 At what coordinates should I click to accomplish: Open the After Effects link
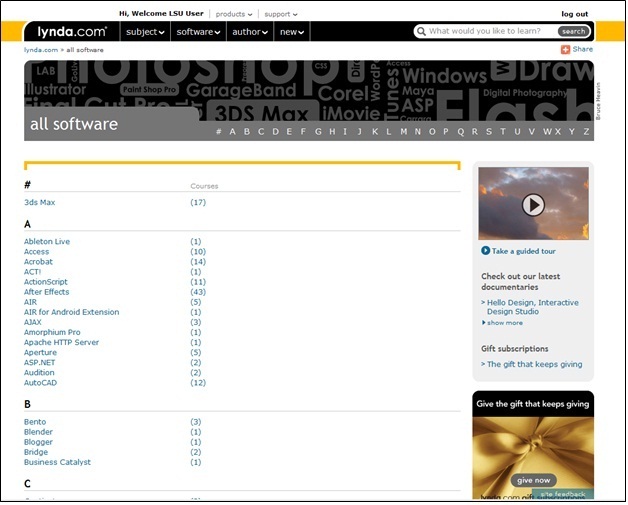tap(46, 292)
